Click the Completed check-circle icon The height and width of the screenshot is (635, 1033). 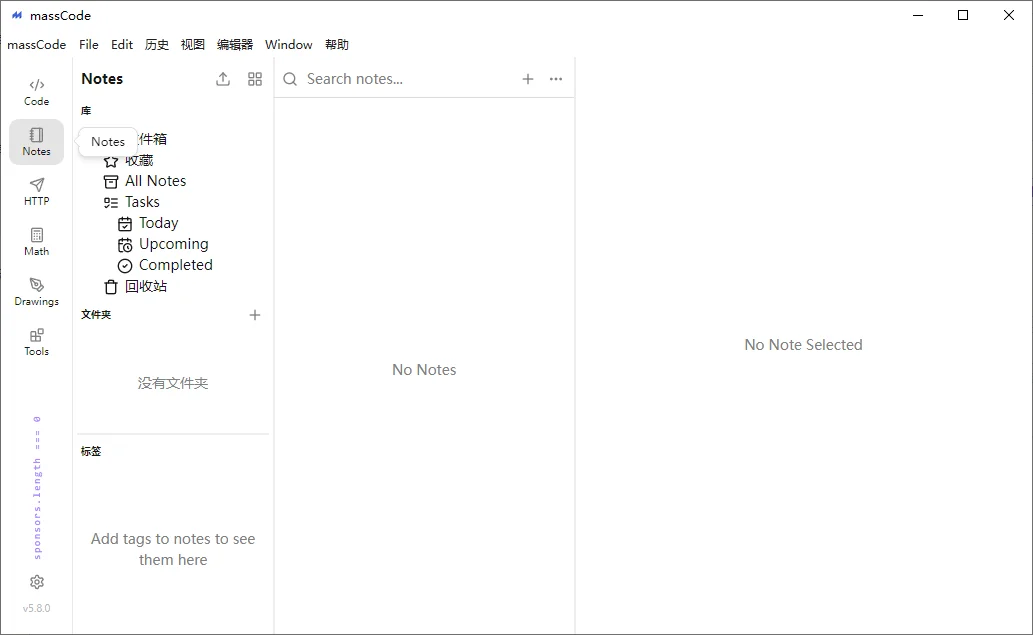point(125,265)
